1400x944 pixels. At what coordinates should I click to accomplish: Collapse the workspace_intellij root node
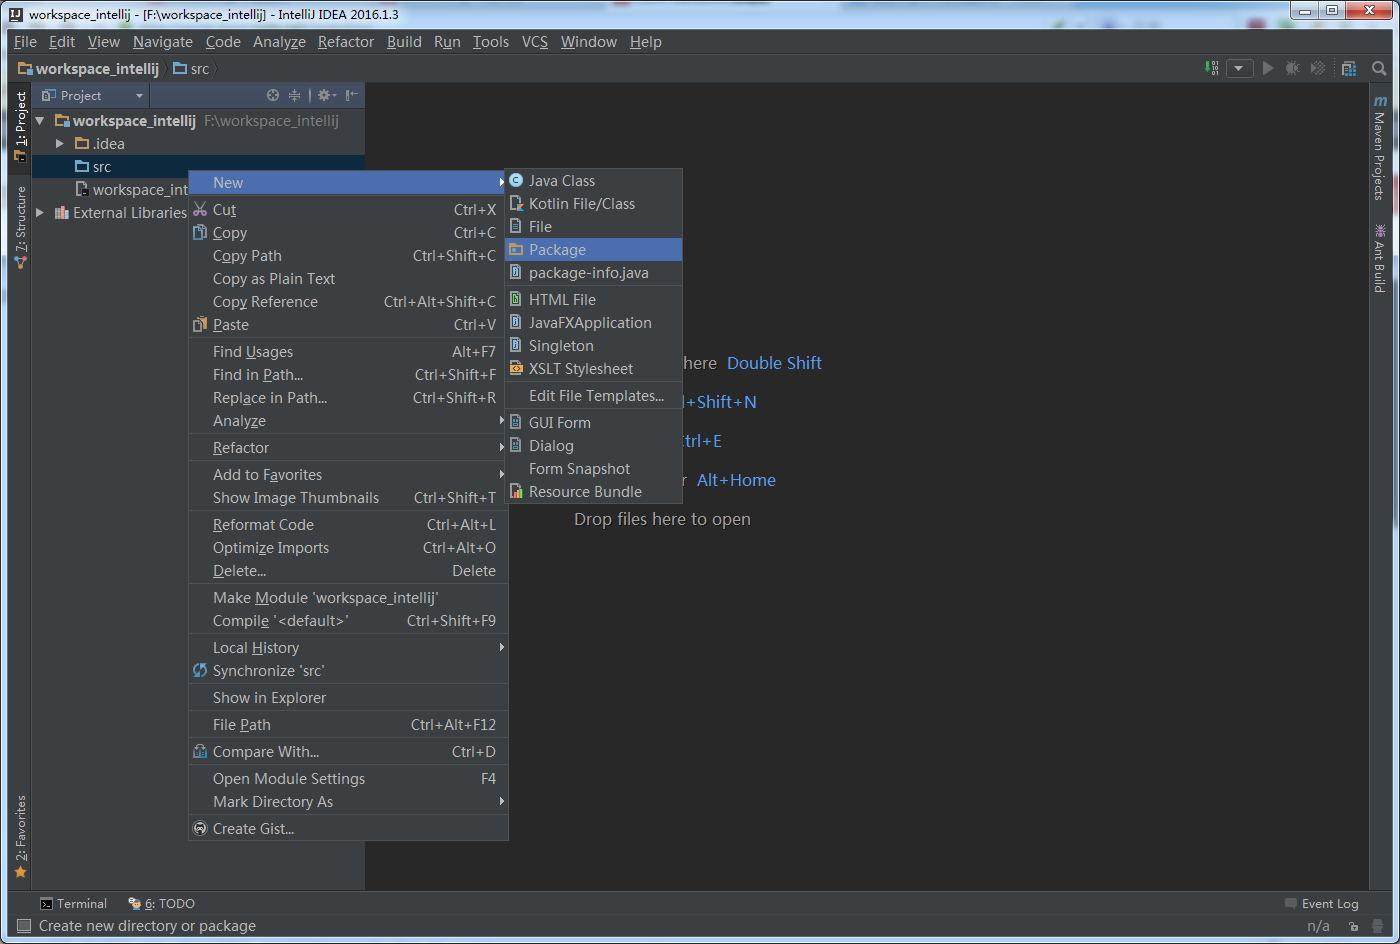[40, 121]
